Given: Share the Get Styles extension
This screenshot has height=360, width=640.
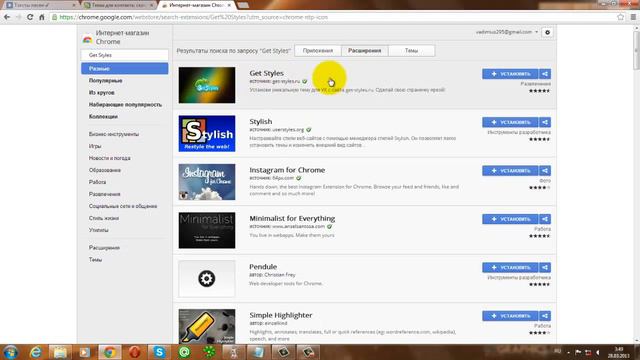Looking at the screenshot, I should pos(545,74).
